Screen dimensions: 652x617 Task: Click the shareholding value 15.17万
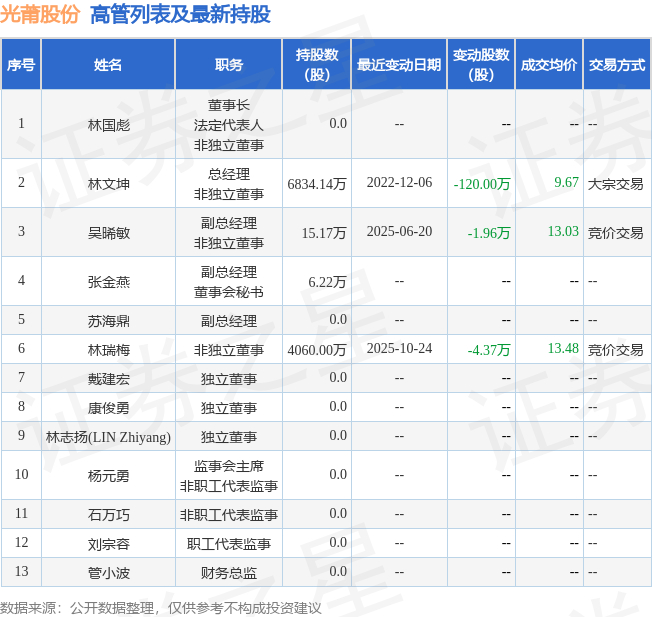(324, 233)
